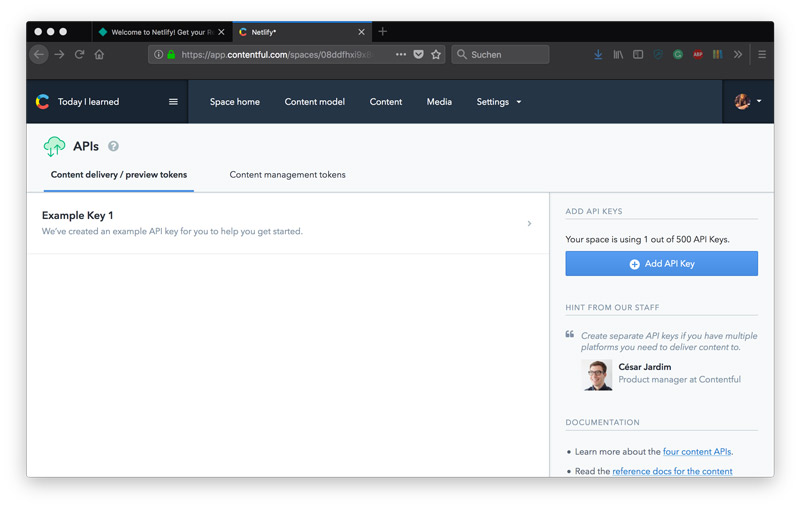Select Content delivery / preview tokens tab

coord(119,174)
